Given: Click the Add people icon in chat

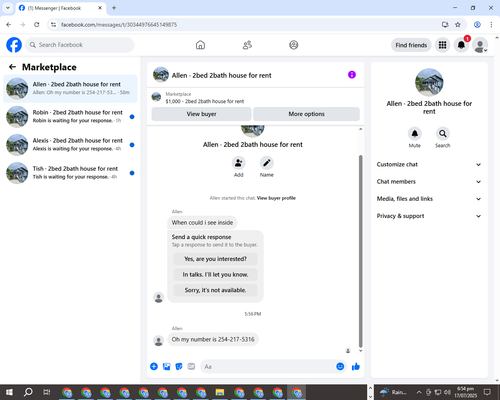Looking at the screenshot, I should pos(239,163).
